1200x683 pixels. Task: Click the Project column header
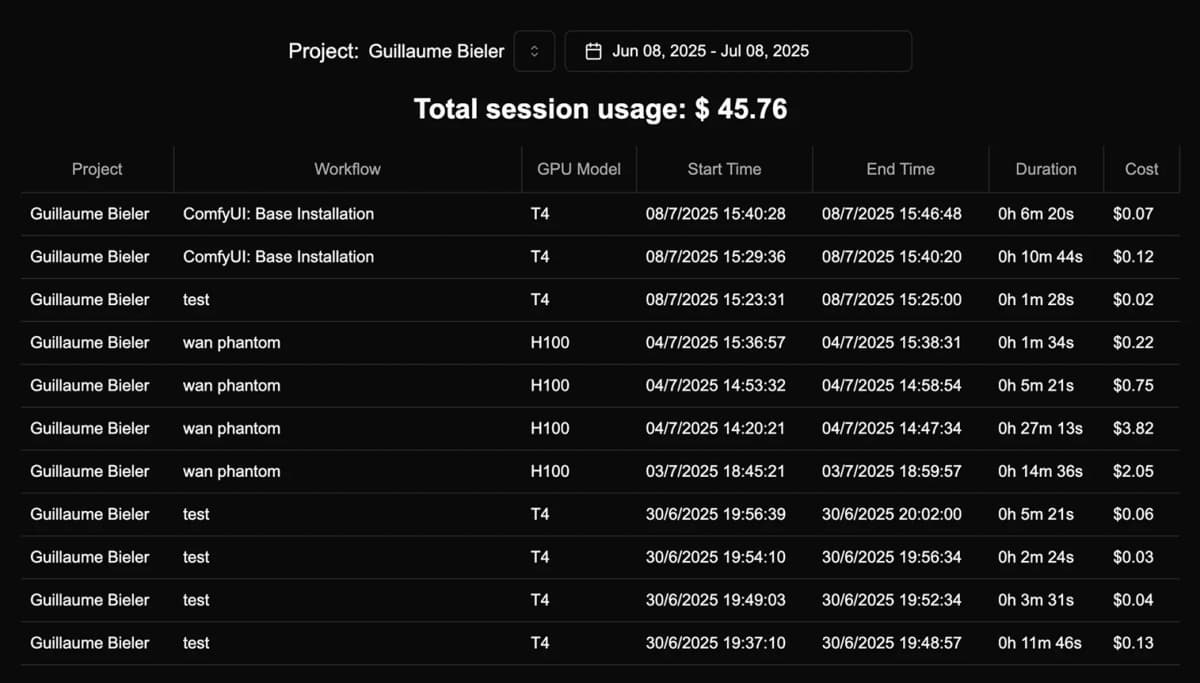[x=97, y=169]
